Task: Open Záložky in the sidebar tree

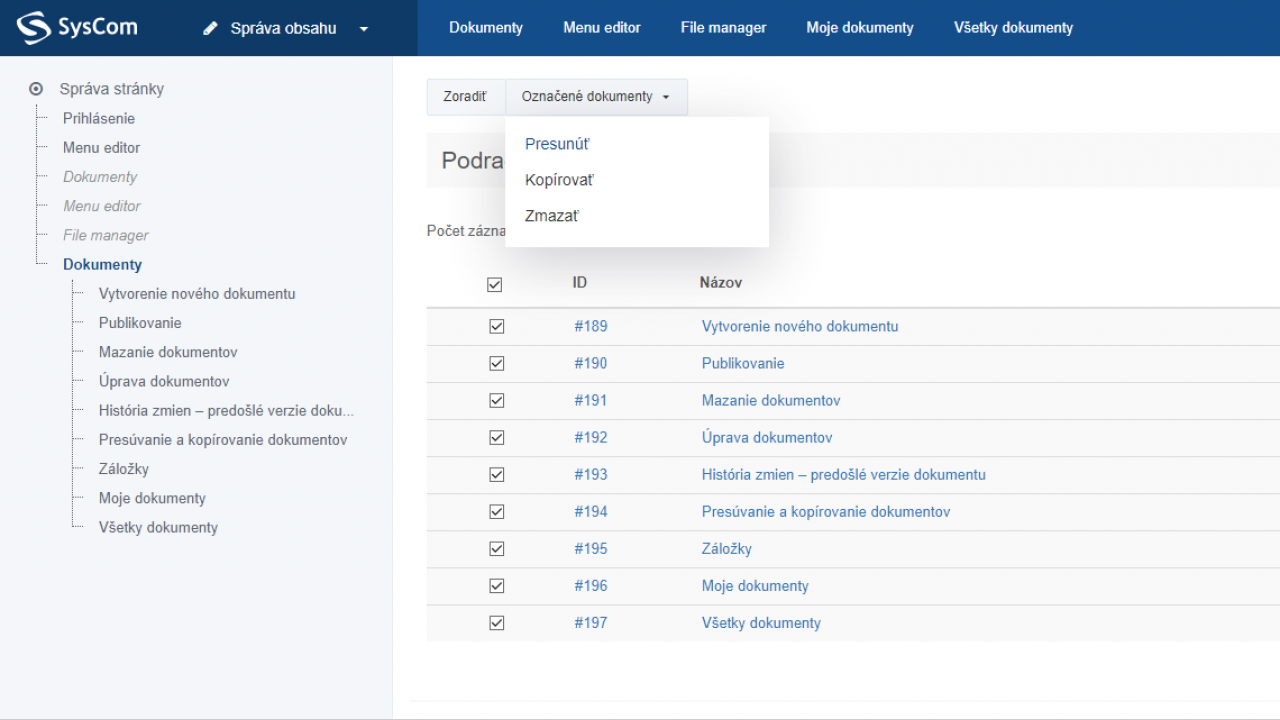Action: click(x=123, y=469)
